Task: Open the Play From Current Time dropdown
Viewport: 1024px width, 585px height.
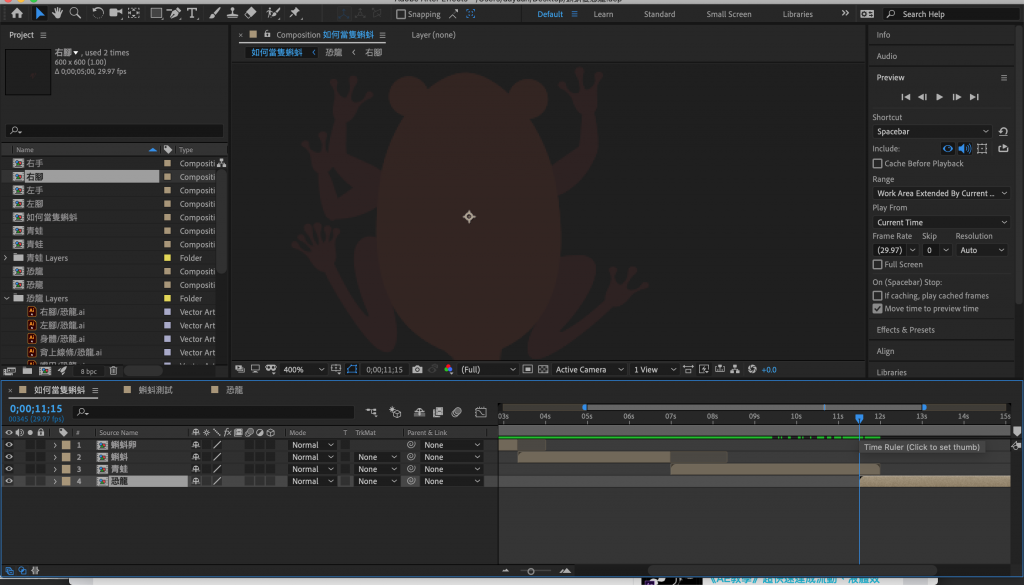Action: pos(941,222)
